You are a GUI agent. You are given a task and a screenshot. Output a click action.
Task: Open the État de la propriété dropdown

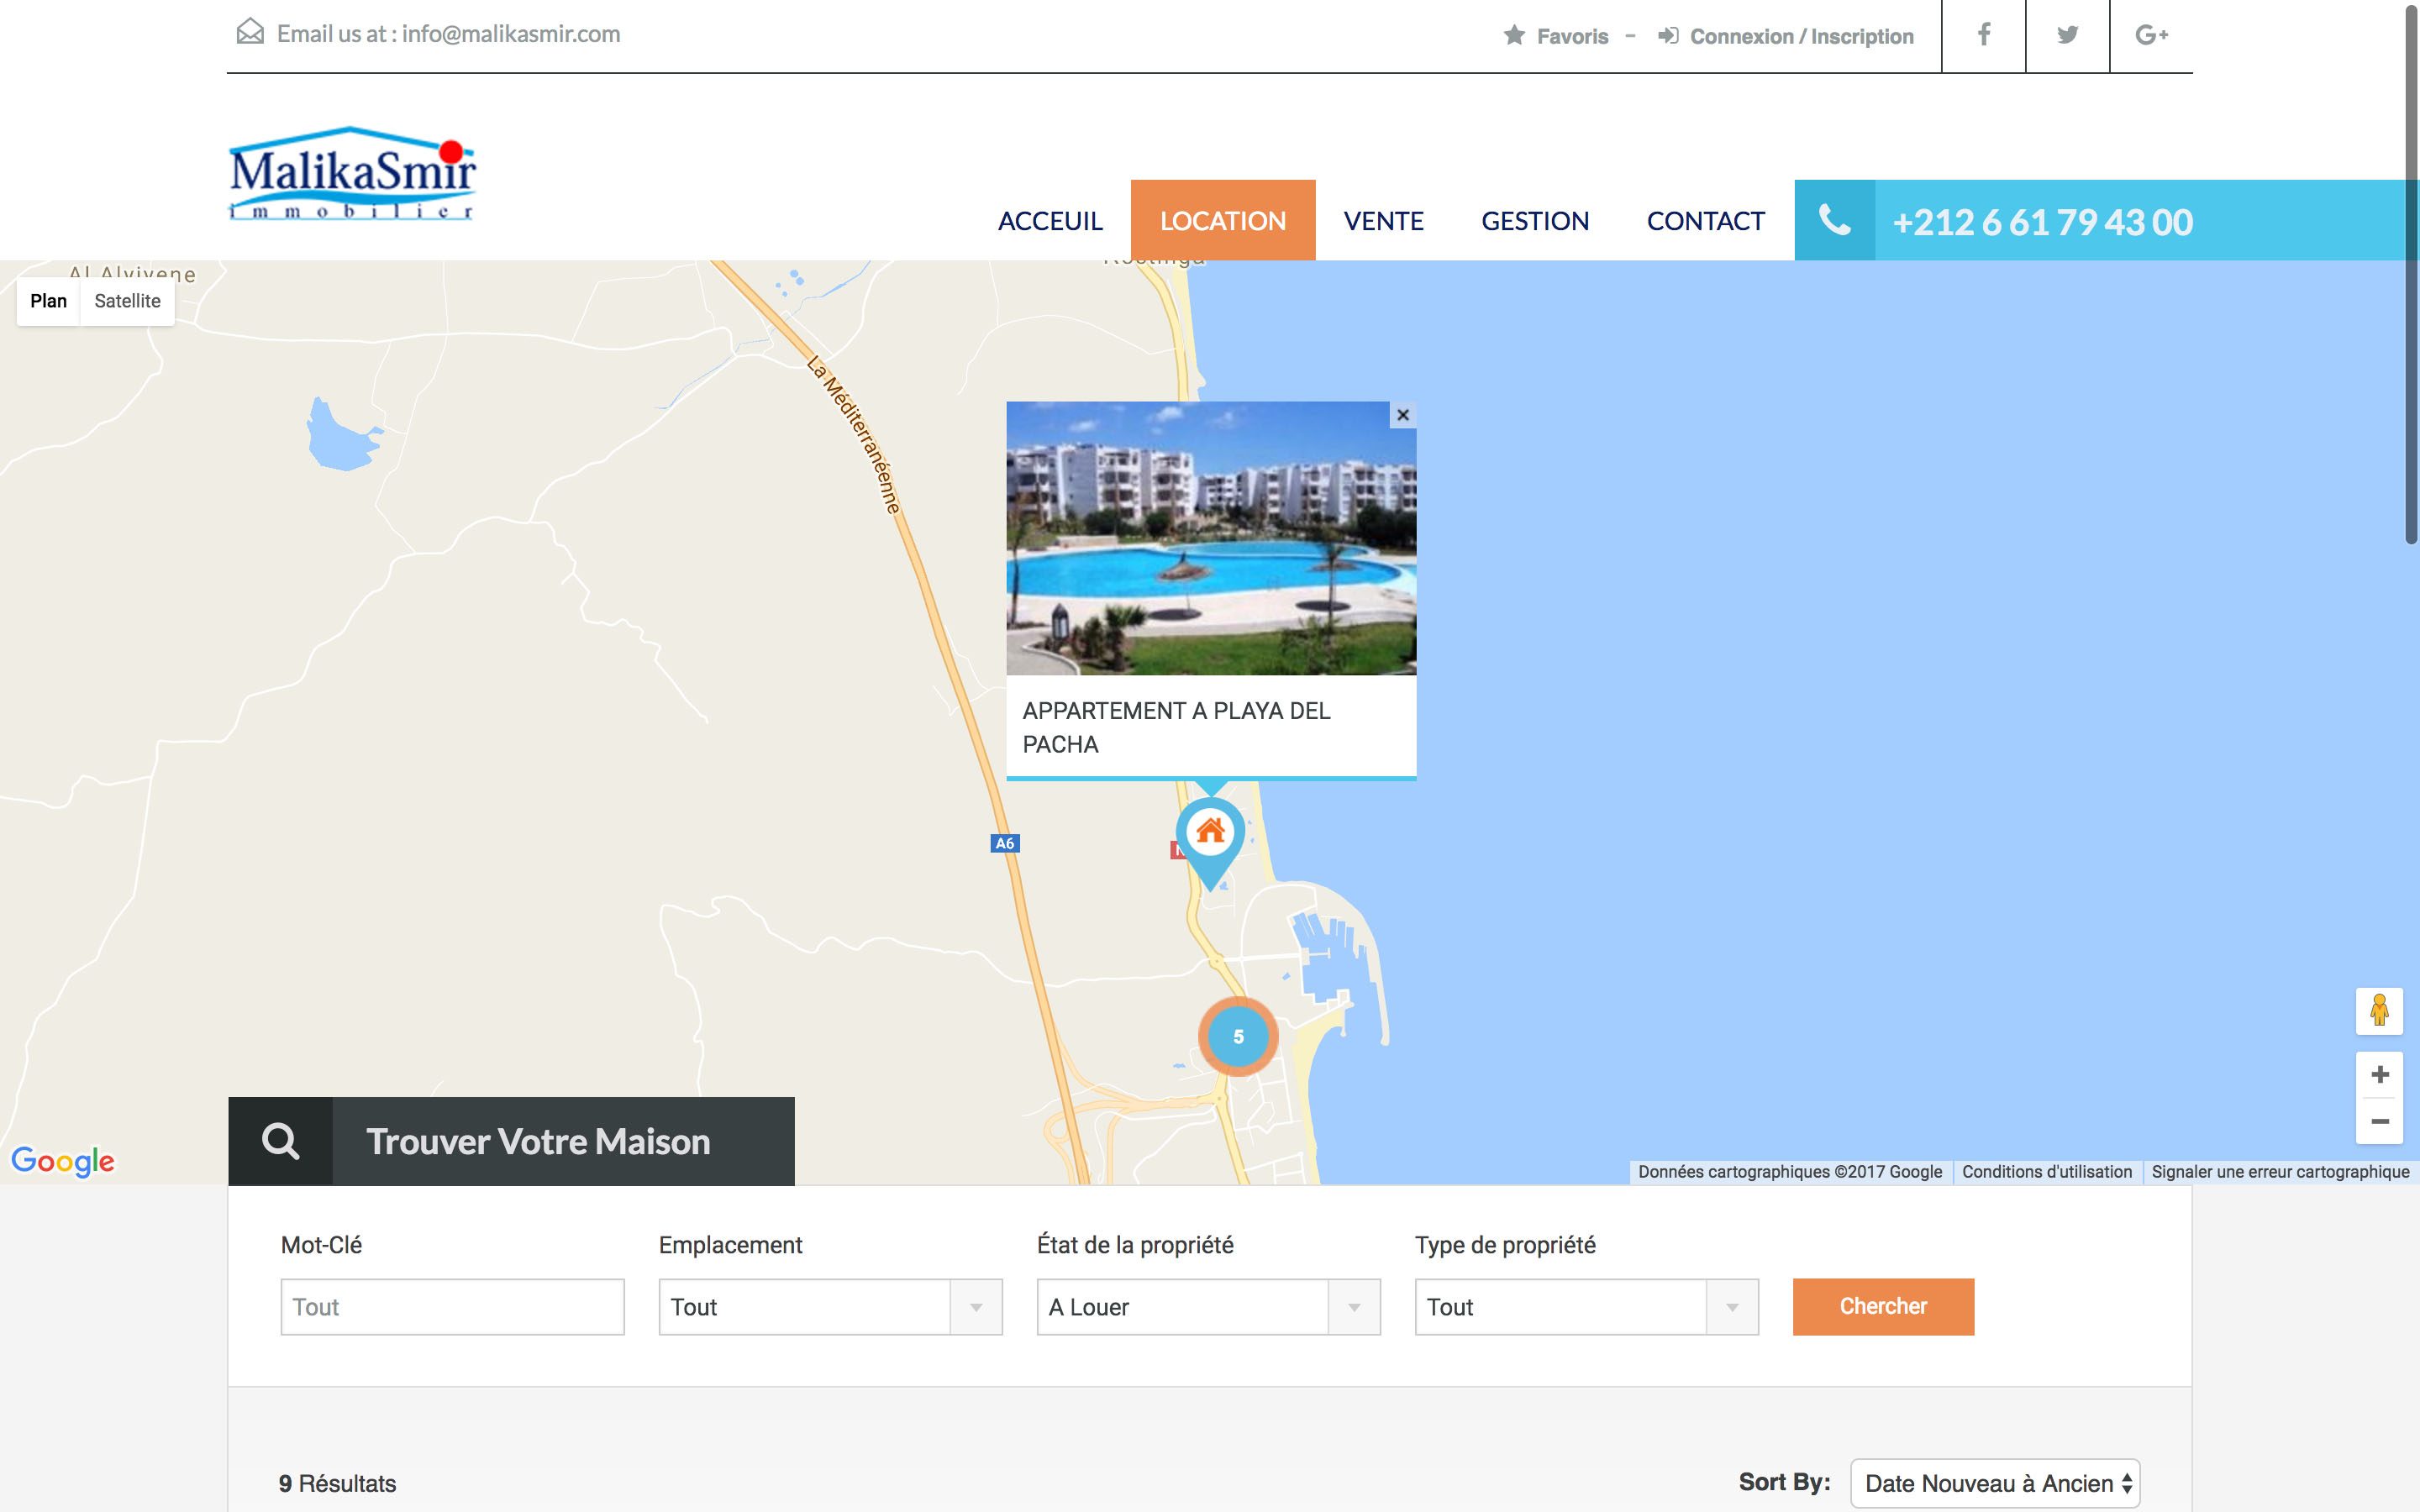(1208, 1307)
